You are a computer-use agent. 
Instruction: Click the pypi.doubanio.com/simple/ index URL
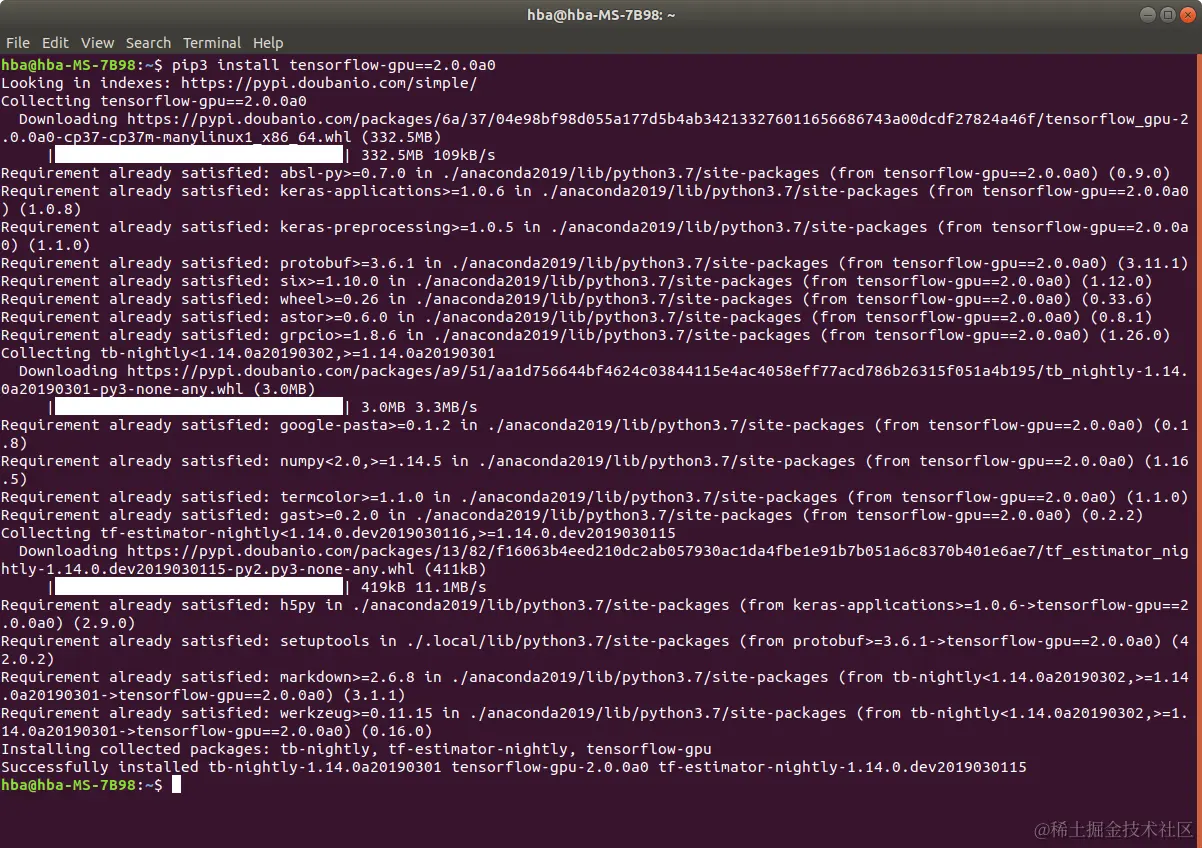coord(329,83)
